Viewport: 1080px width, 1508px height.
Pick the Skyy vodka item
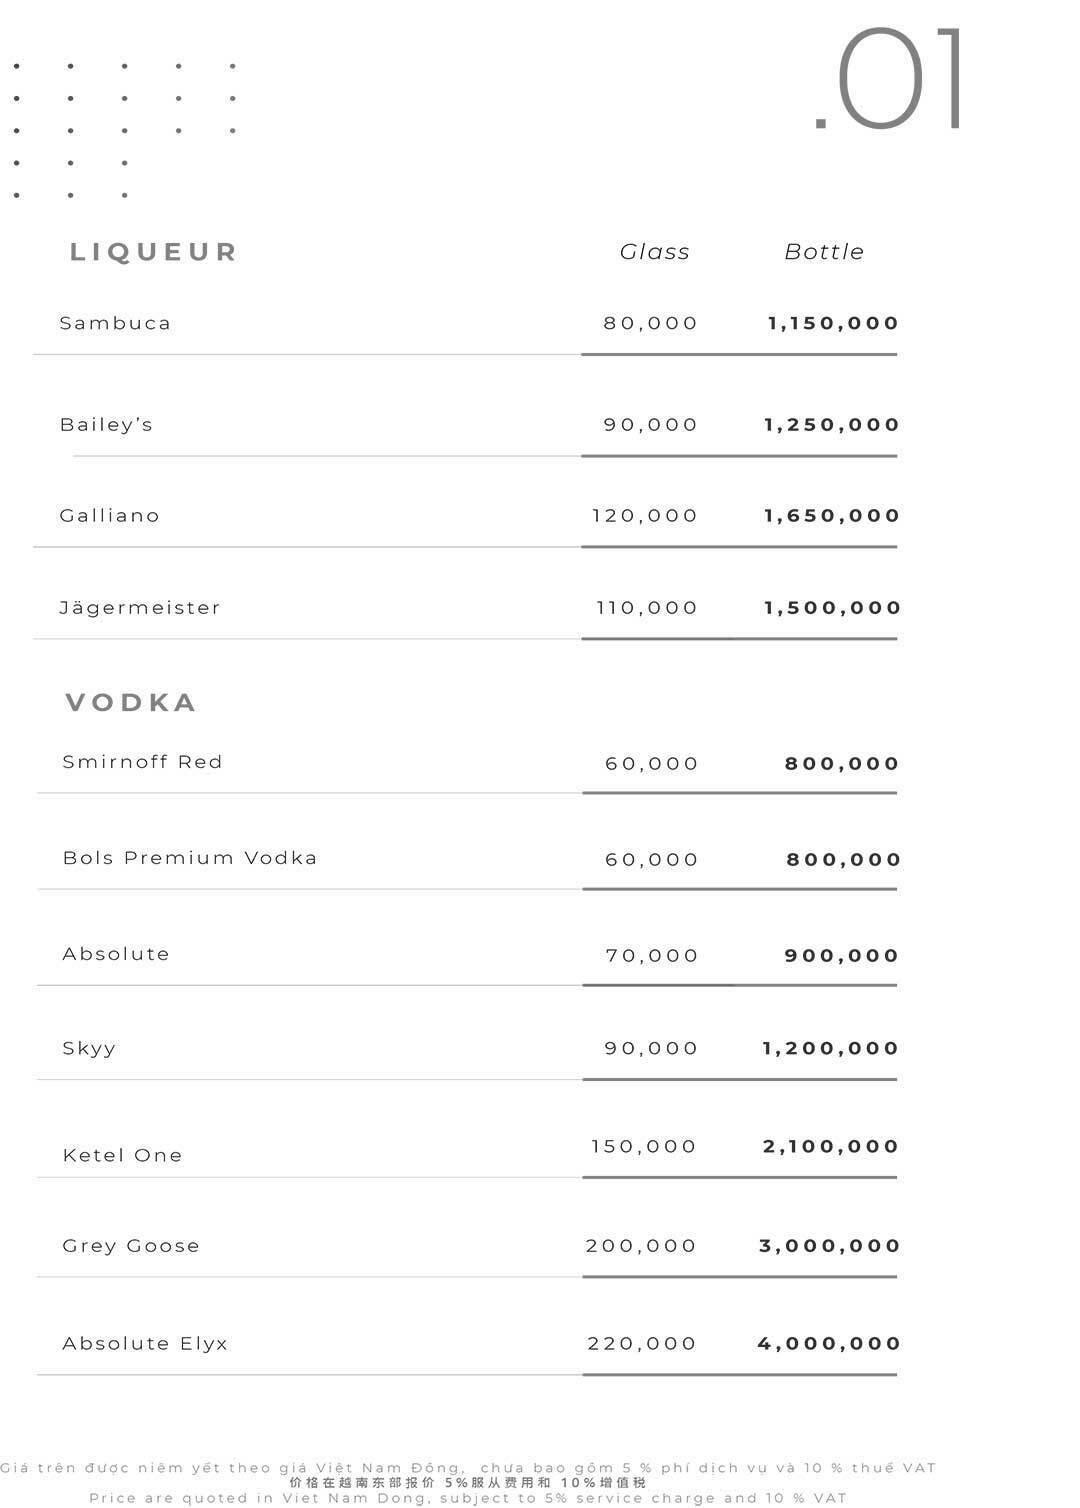(90, 1049)
